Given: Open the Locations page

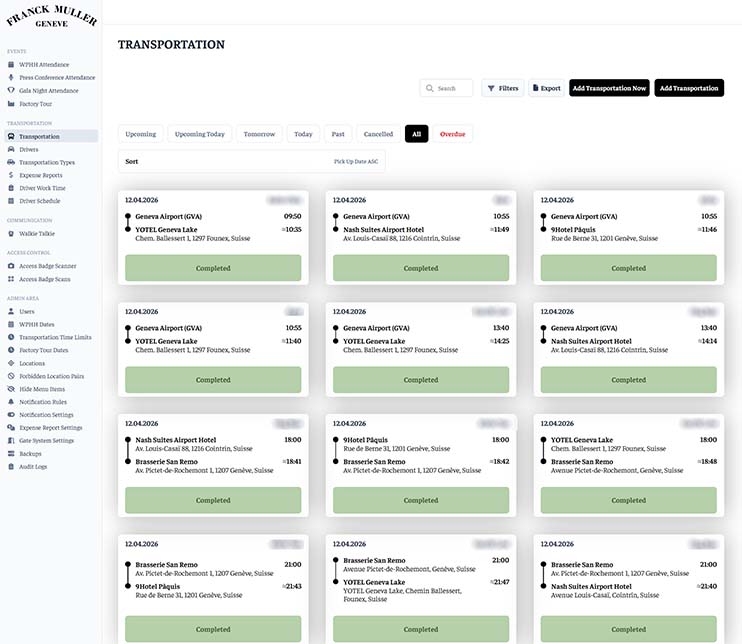Looking at the screenshot, I should [x=32, y=363].
